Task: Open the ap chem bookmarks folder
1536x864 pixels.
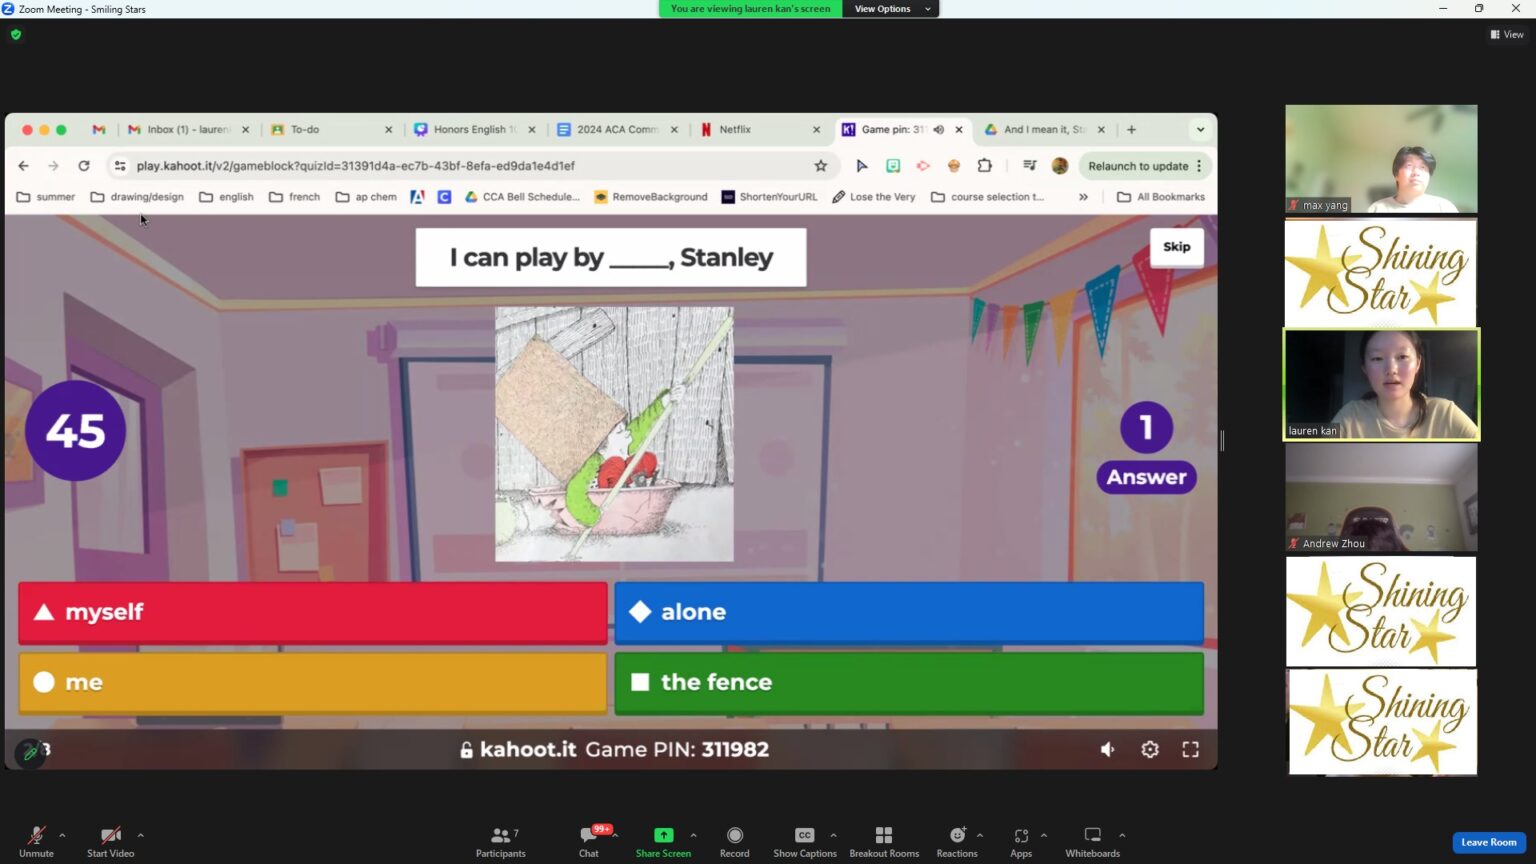Action: 366,197
